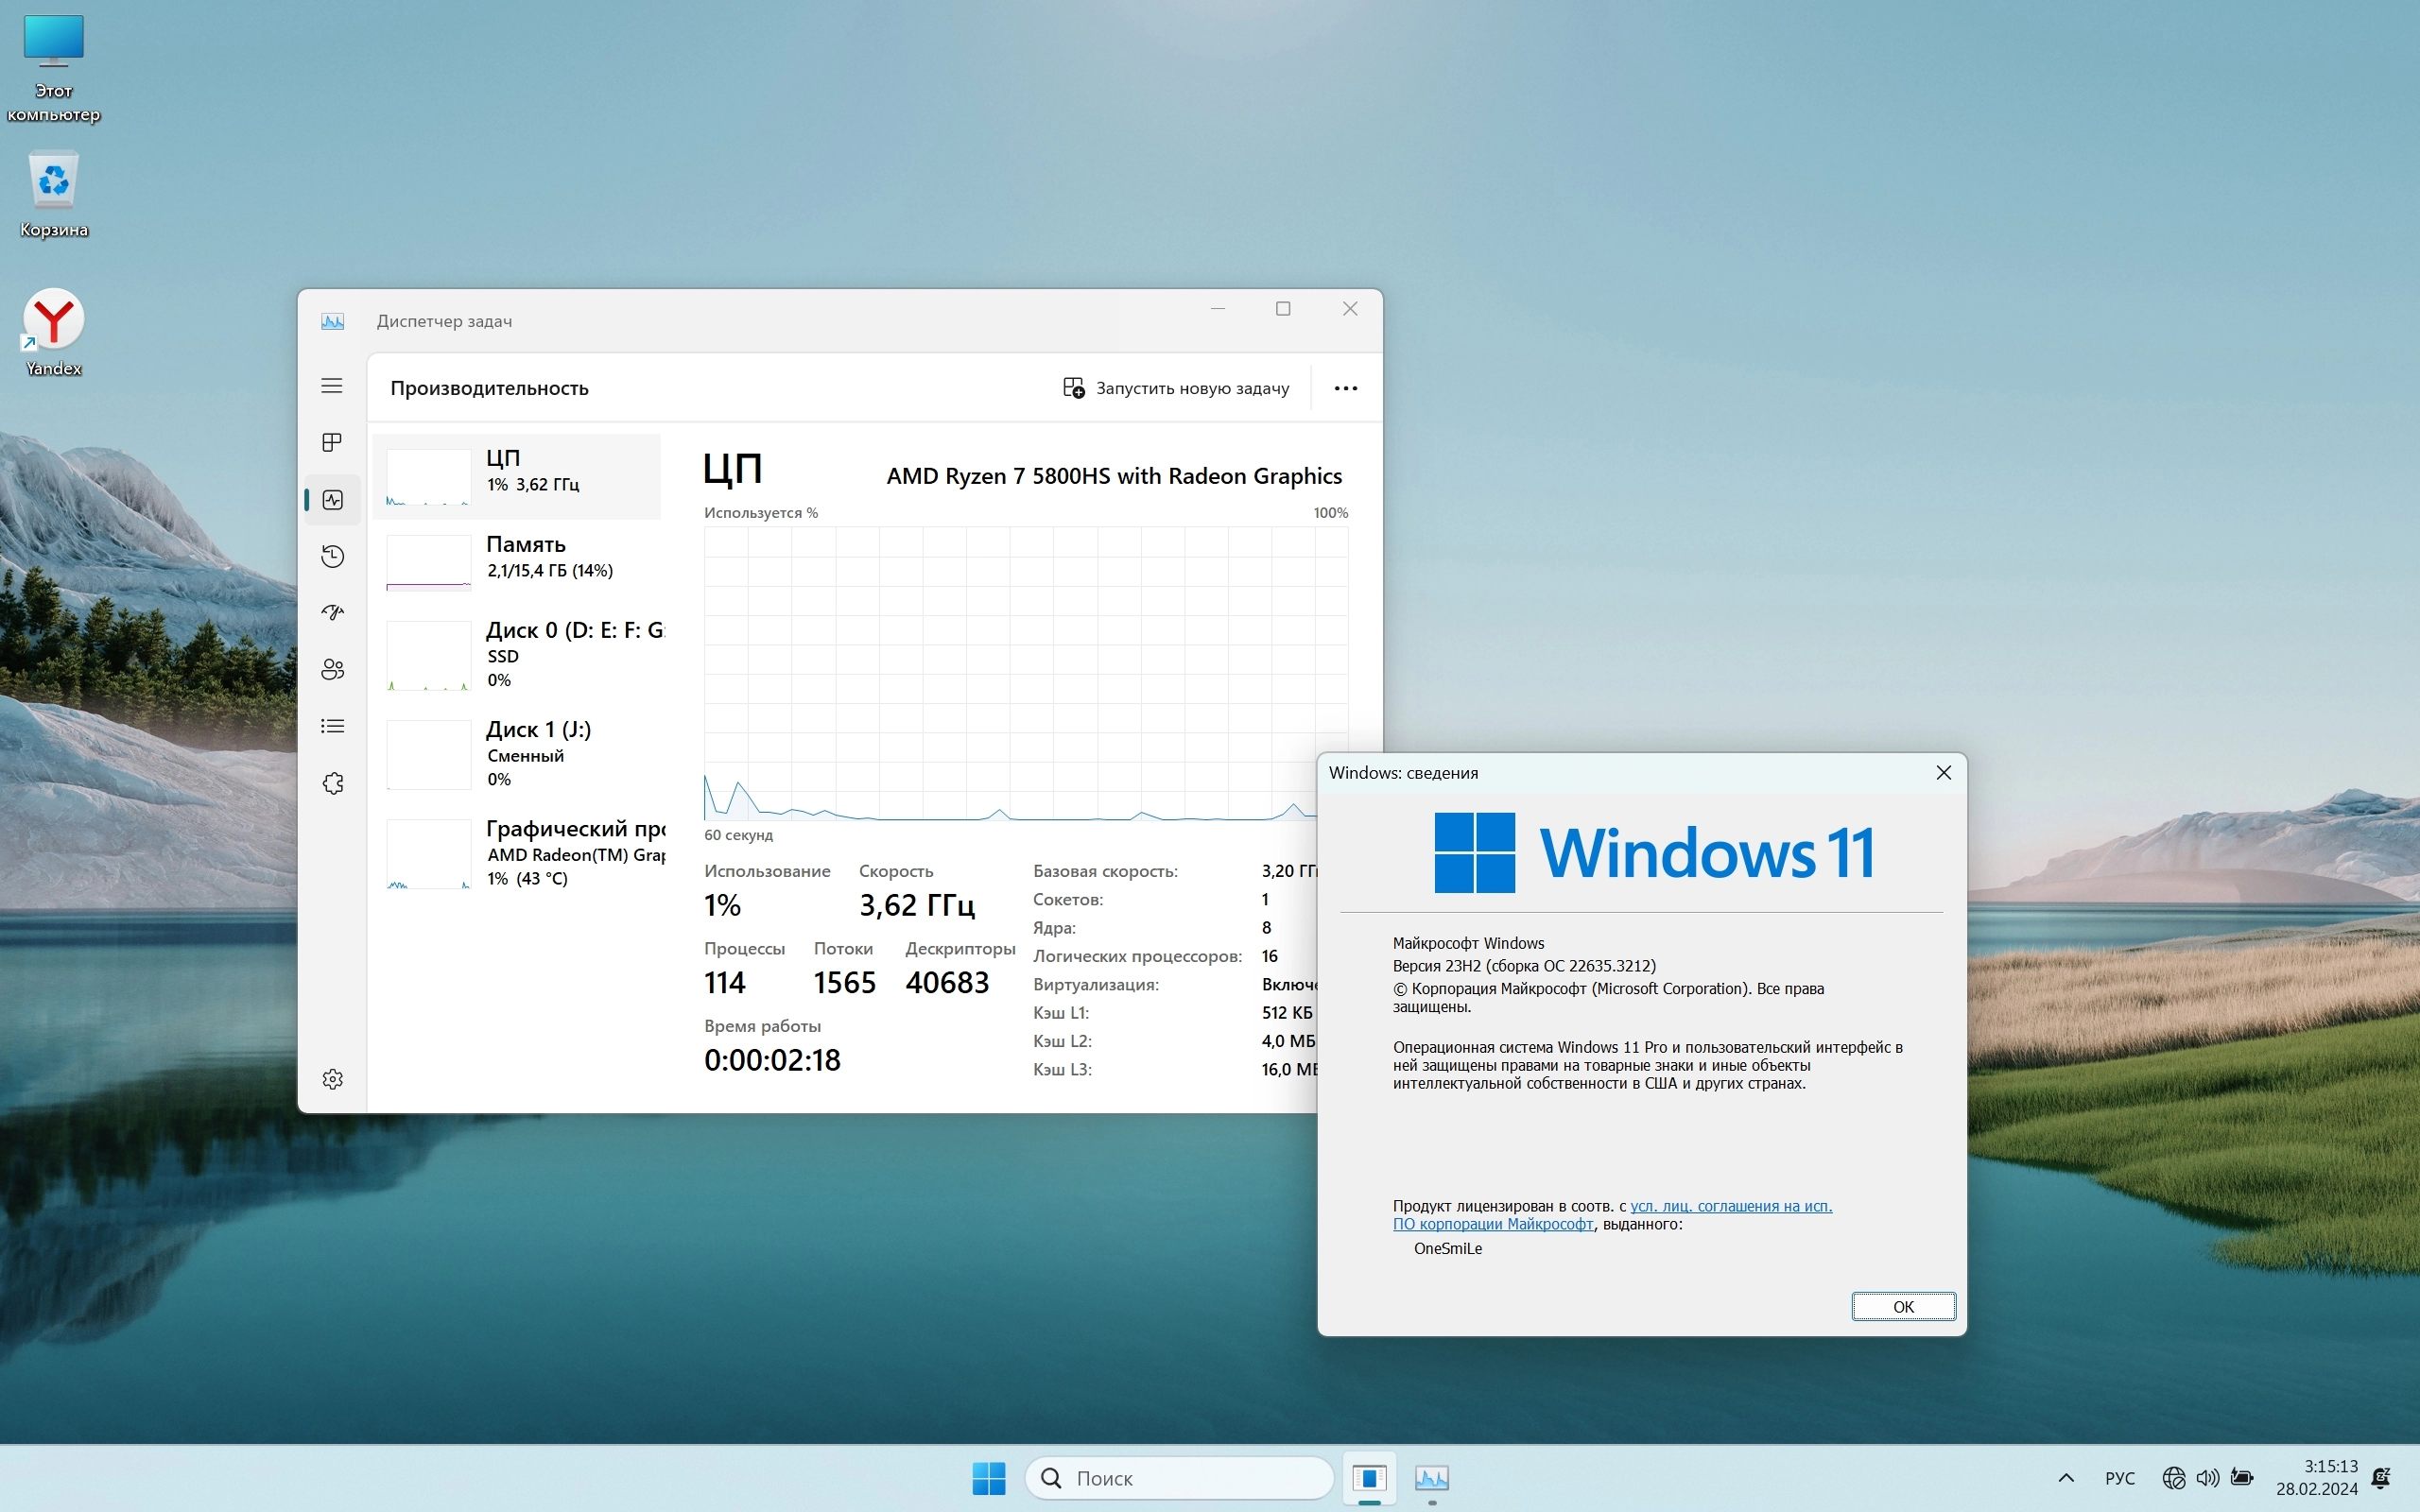
Task: Open the Users page icon
Action: [332, 669]
